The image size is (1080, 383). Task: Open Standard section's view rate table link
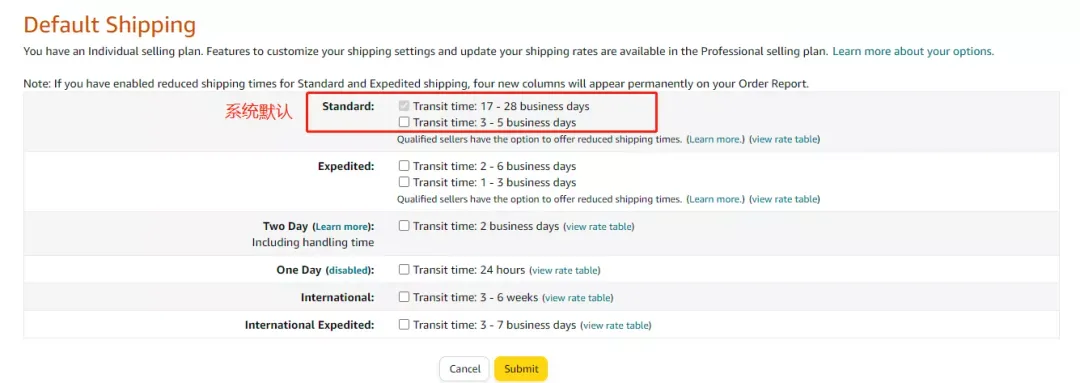tap(785, 139)
